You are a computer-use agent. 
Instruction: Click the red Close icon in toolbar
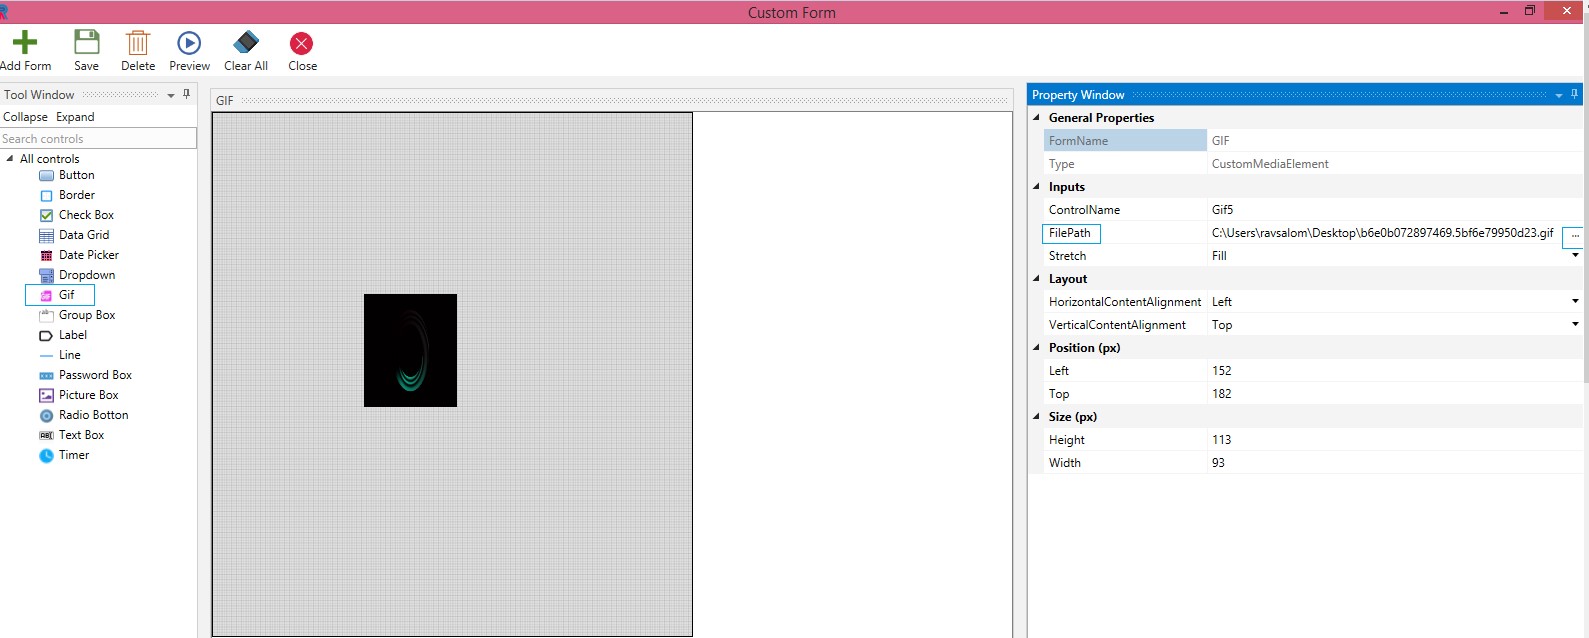[x=301, y=43]
